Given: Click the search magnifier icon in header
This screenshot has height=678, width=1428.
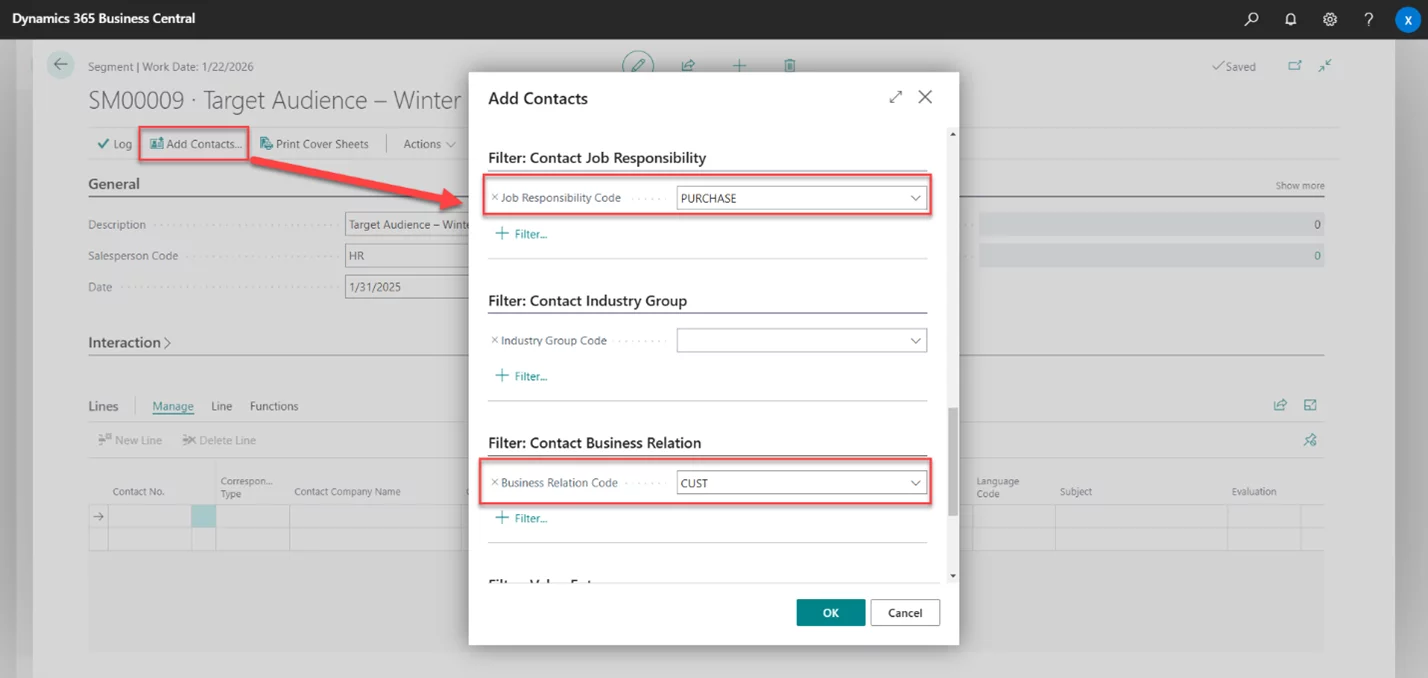Looking at the screenshot, I should point(1251,19).
